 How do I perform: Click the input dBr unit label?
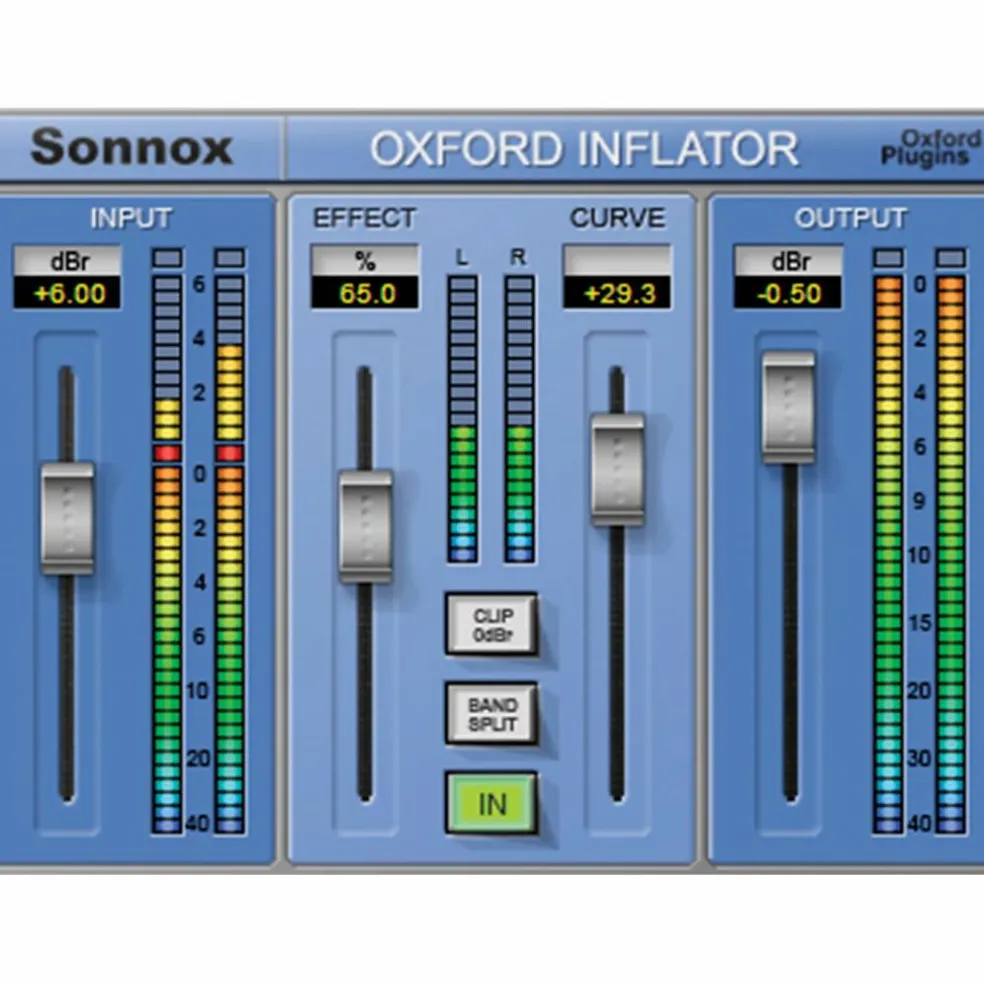(x=68, y=261)
